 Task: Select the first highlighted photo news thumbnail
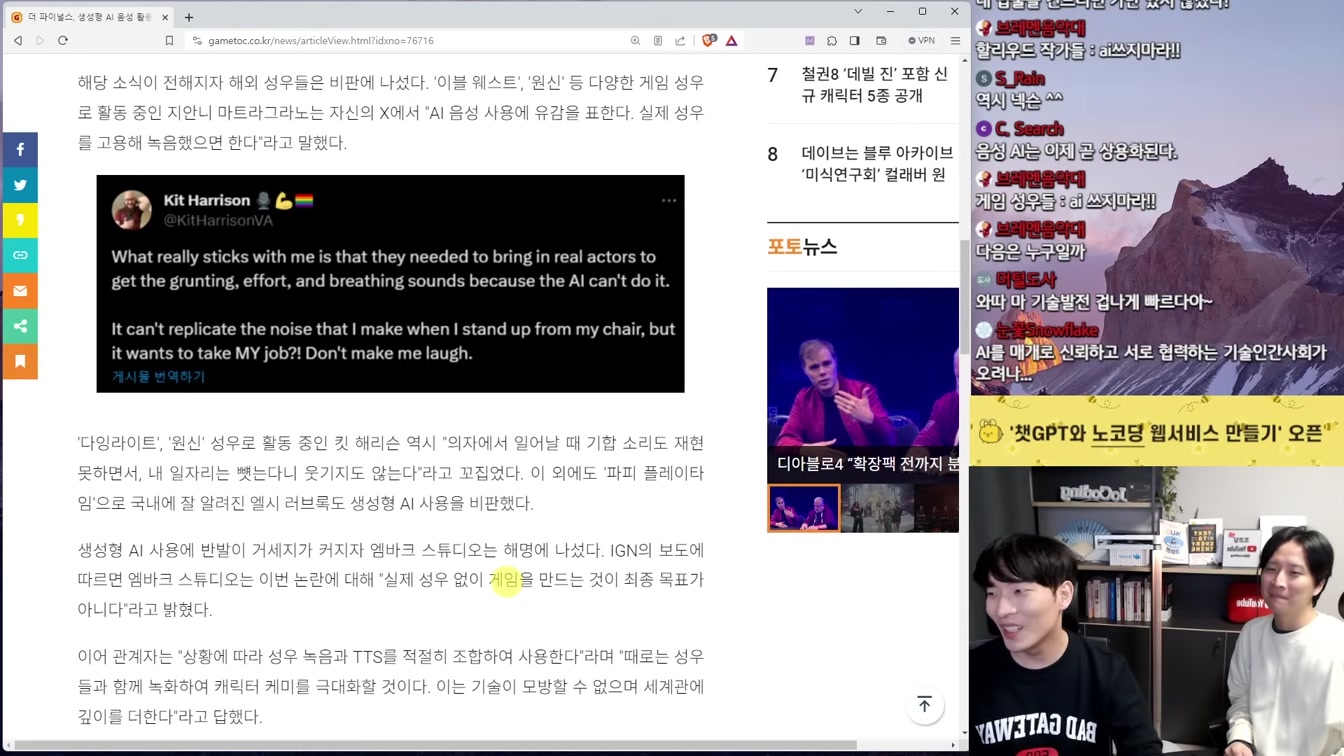pos(804,508)
